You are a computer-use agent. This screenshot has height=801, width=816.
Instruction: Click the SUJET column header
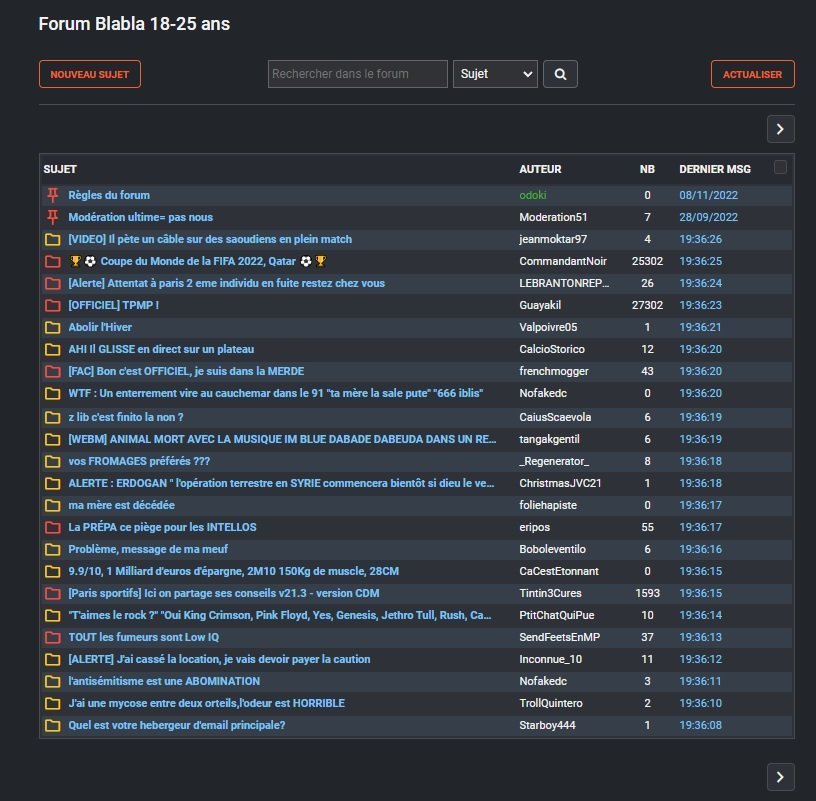(x=60, y=169)
